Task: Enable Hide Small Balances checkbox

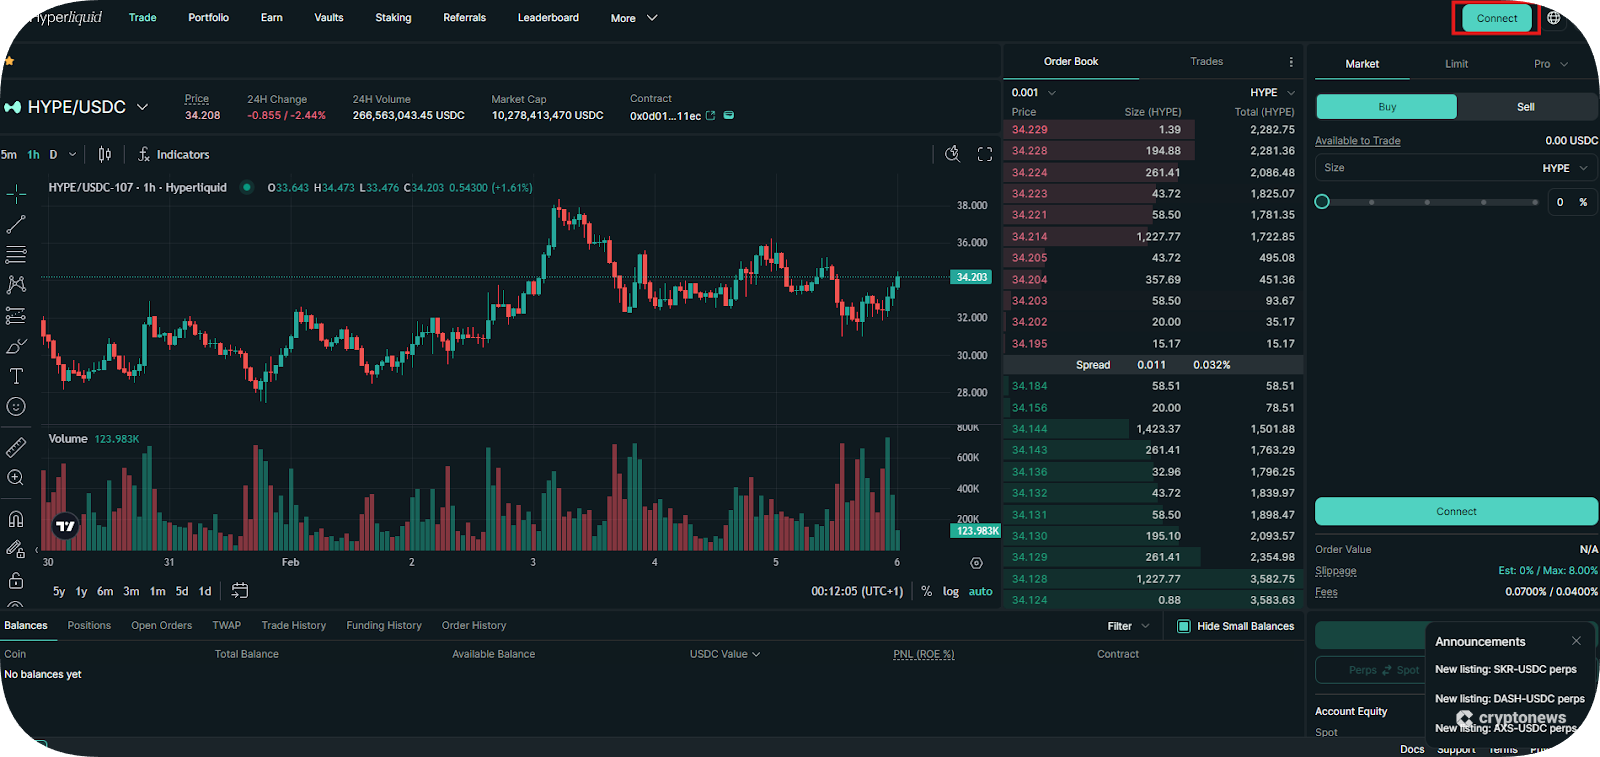Action: 1184,626
